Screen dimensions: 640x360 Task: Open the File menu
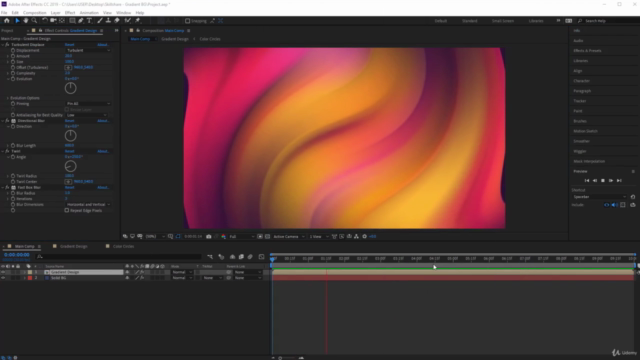(4, 13)
